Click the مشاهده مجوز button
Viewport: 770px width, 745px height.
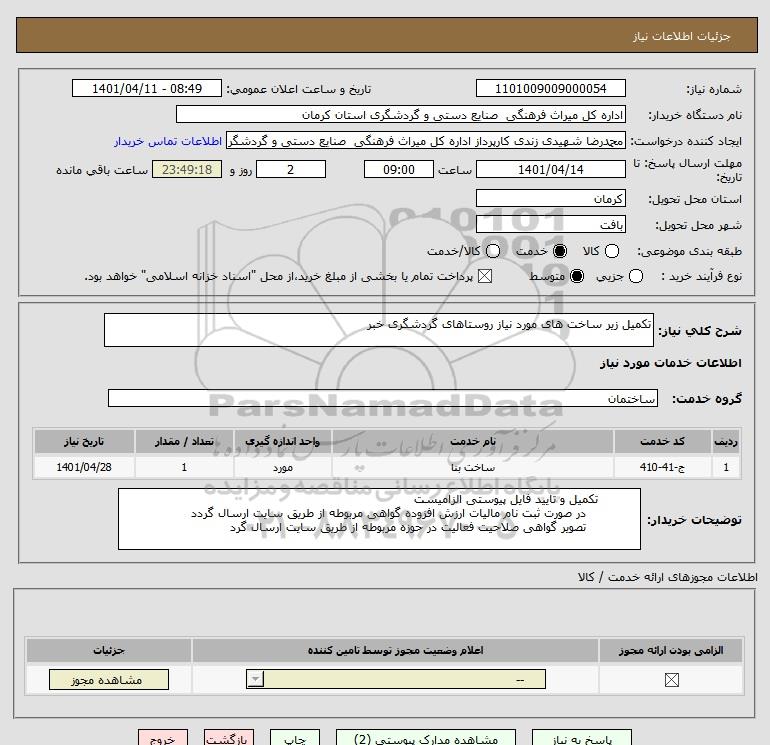pos(109,680)
